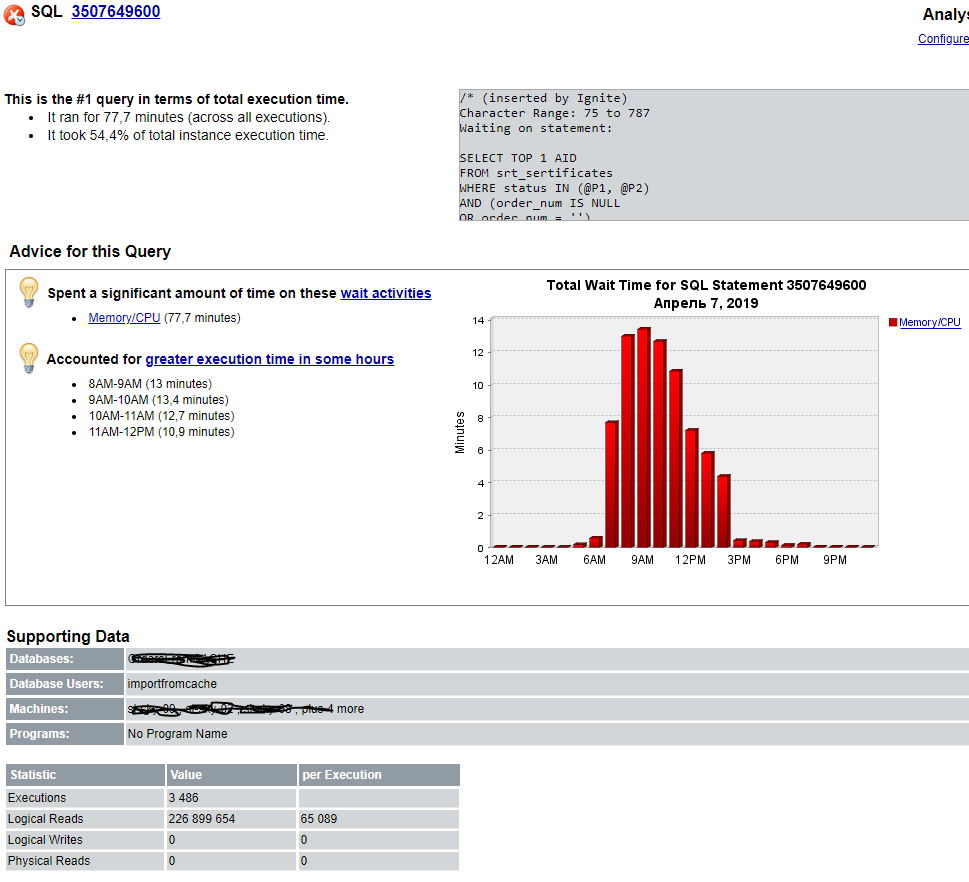Click the 'Advice for this Query' heading
The height and width of the screenshot is (882, 969).
pos(90,252)
